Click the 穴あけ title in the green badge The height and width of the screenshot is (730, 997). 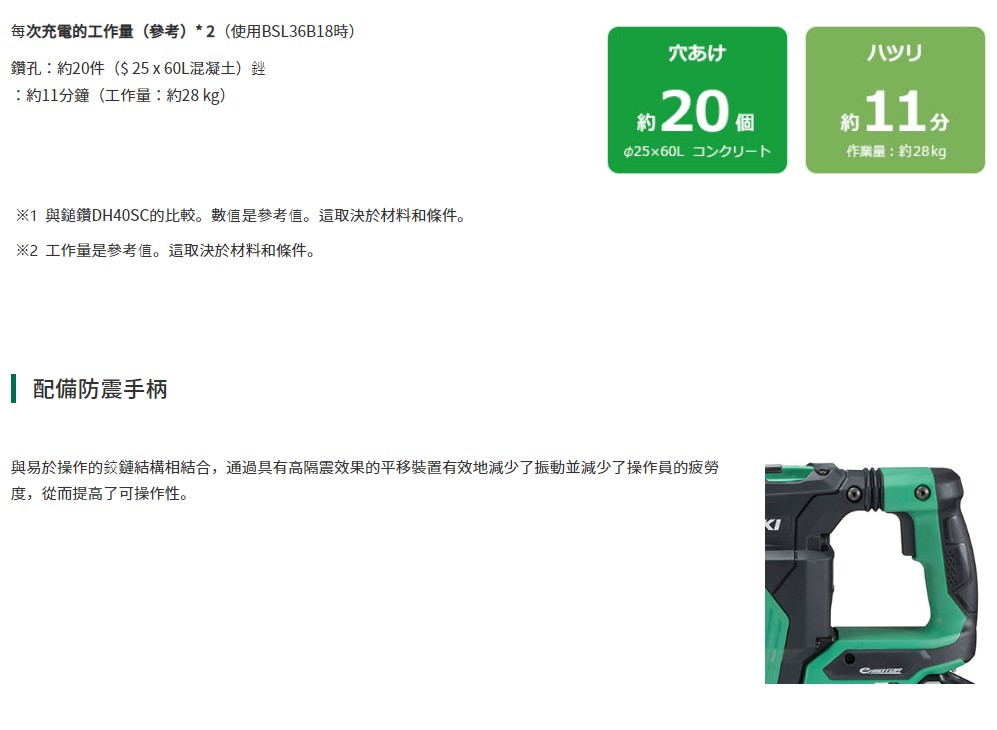(697, 53)
